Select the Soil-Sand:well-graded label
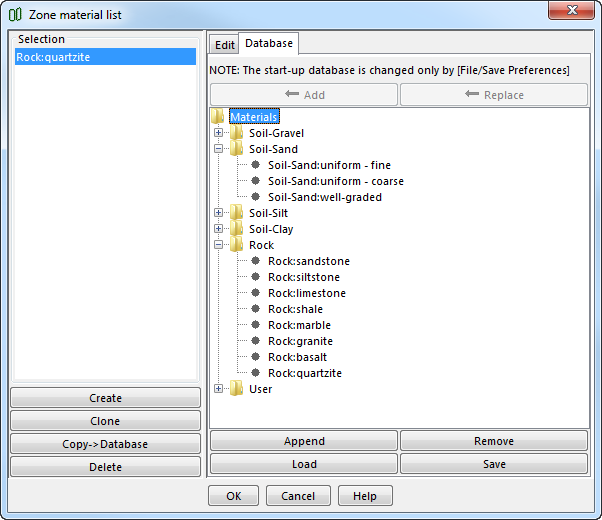This screenshot has width=602, height=520. pos(325,197)
